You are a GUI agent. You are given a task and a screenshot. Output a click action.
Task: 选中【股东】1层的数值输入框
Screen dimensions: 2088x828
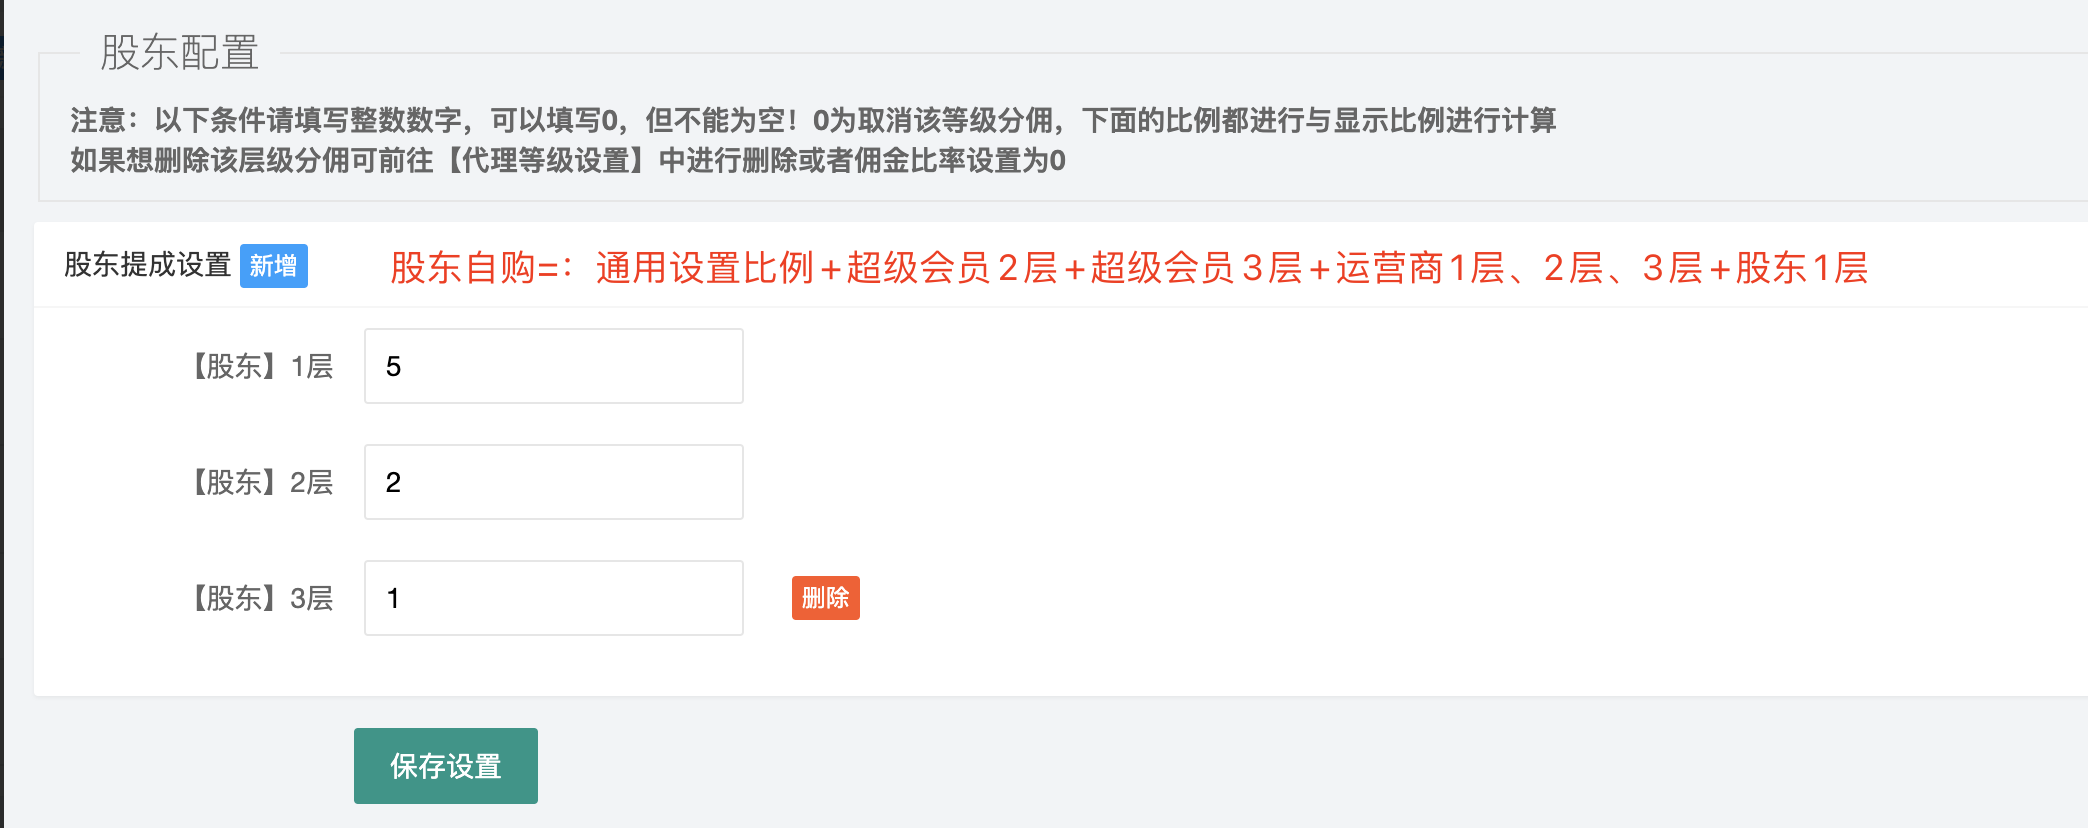click(553, 366)
